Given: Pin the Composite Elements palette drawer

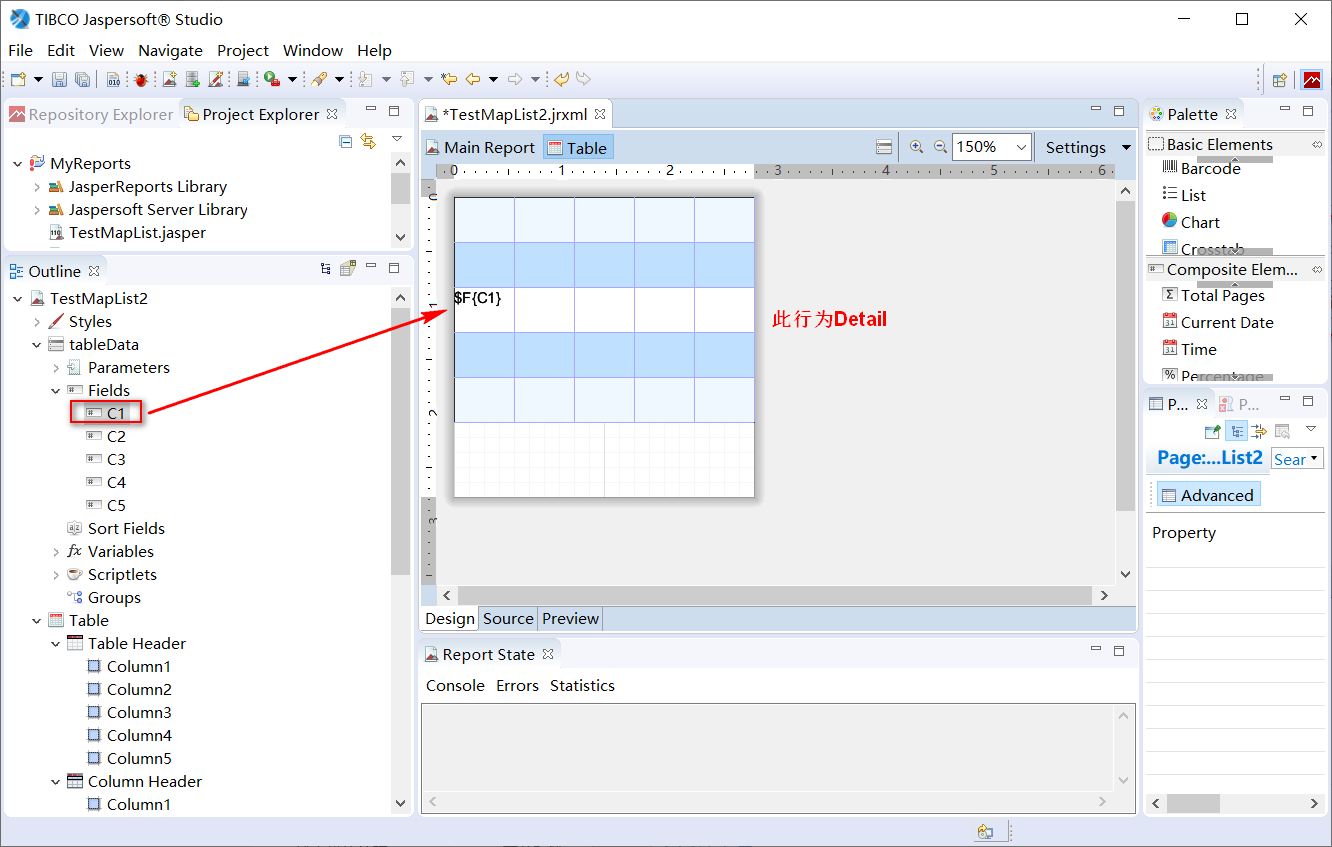Looking at the screenshot, I should point(1317,270).
